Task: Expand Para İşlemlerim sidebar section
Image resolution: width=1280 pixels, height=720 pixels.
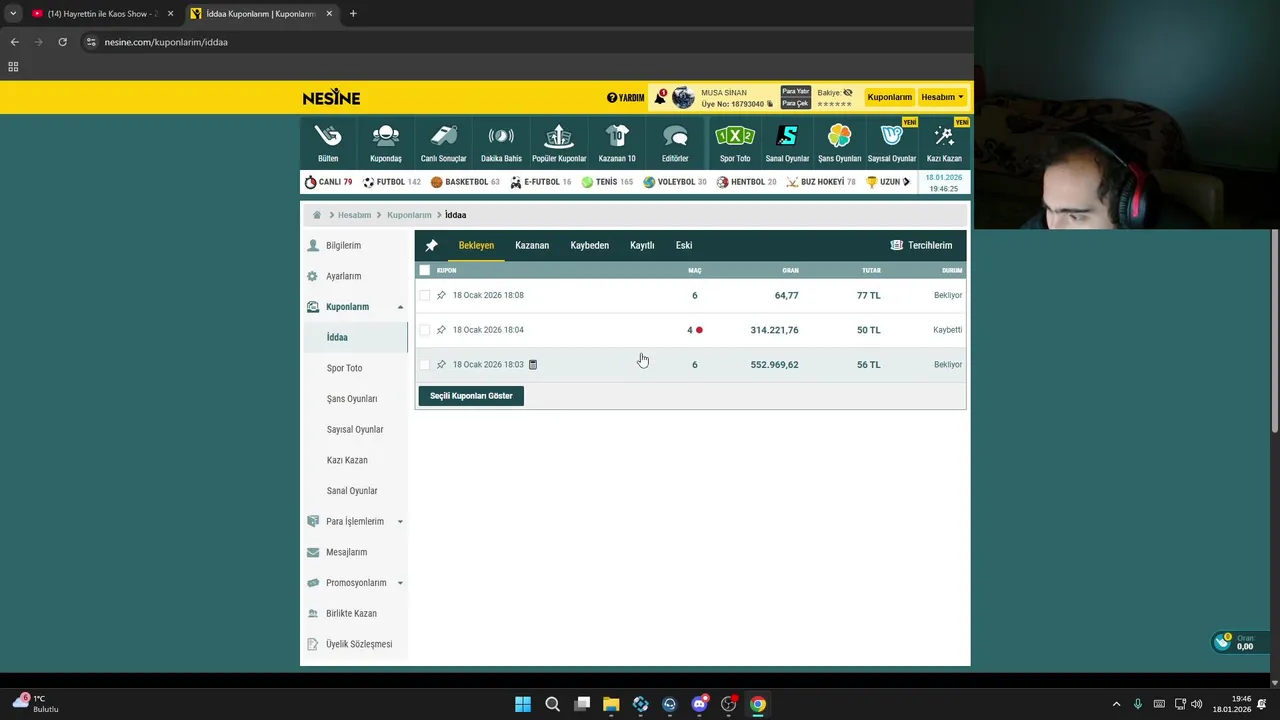Action: (x=400, y=521)
